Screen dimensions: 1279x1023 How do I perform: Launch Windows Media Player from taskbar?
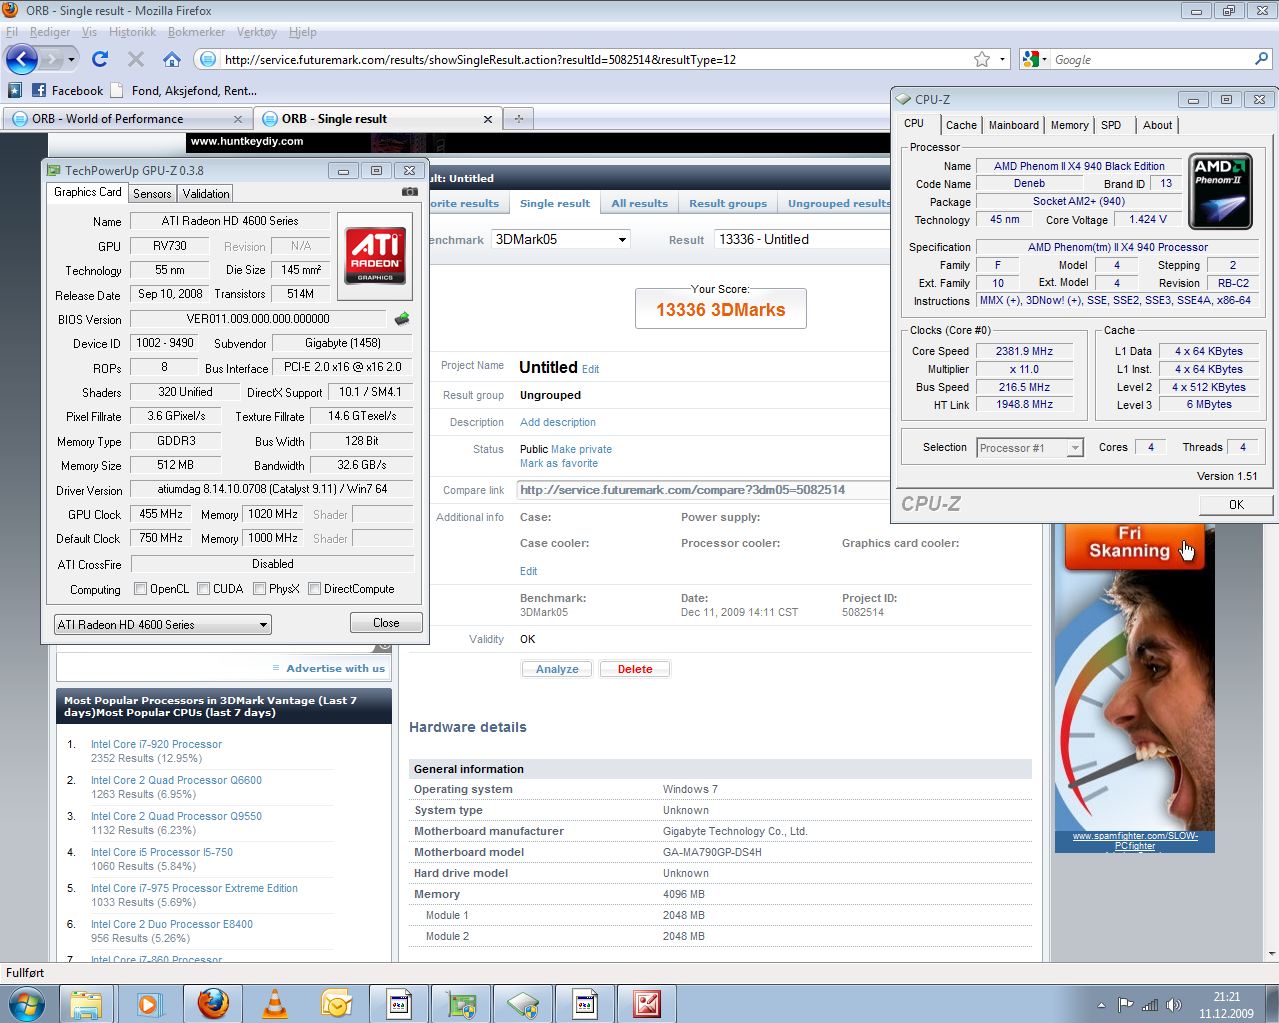[150, 1003]
